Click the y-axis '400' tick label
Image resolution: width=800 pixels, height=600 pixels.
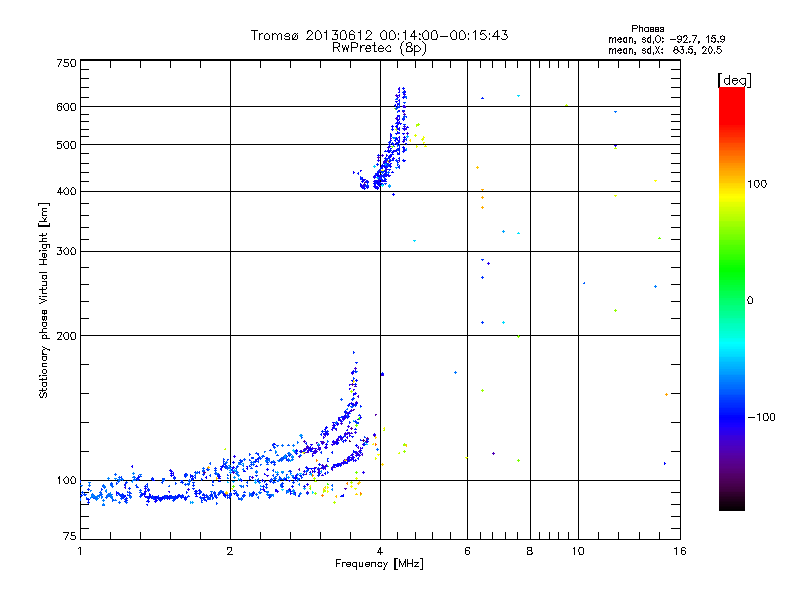point(66,192)
